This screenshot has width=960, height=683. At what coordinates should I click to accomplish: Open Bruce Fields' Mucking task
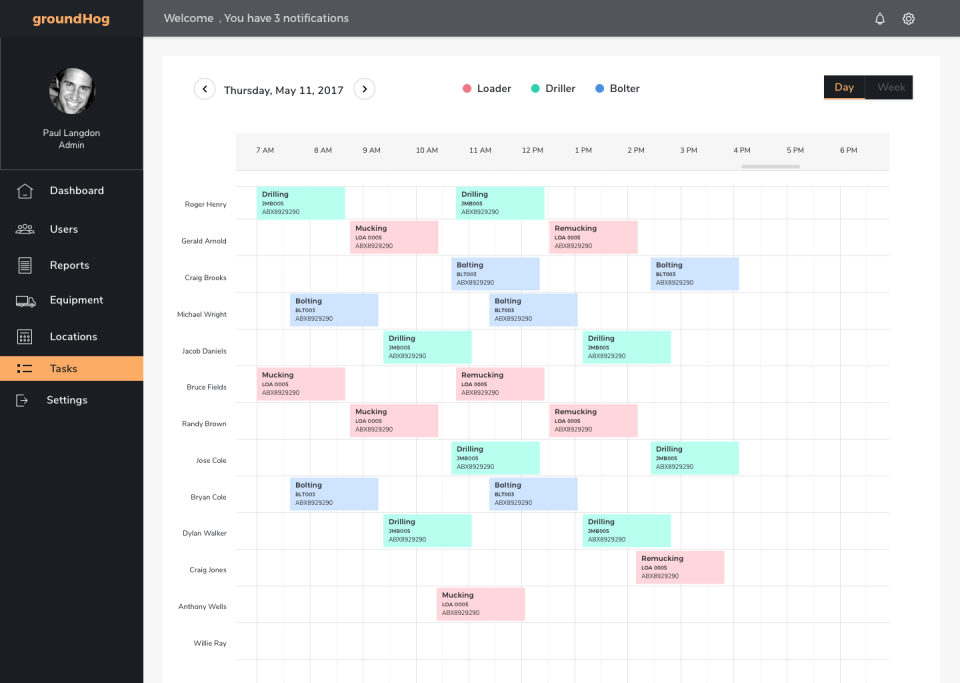(x=301, y=384)
